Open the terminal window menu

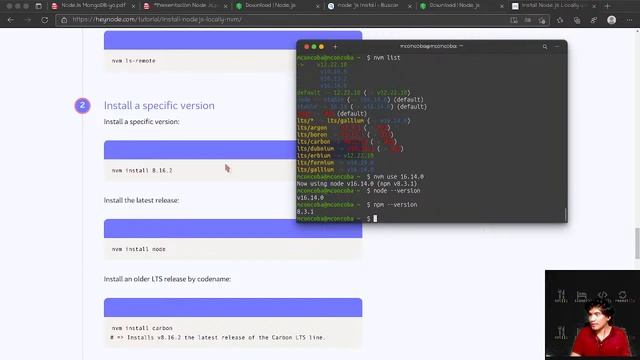tap(557, 47)
